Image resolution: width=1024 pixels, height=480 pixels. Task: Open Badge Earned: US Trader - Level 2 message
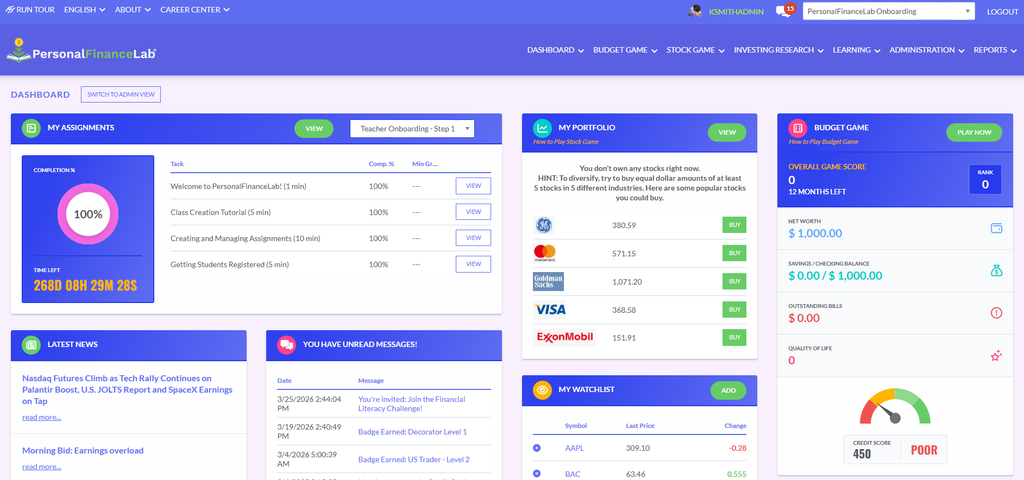click(414, 460)
